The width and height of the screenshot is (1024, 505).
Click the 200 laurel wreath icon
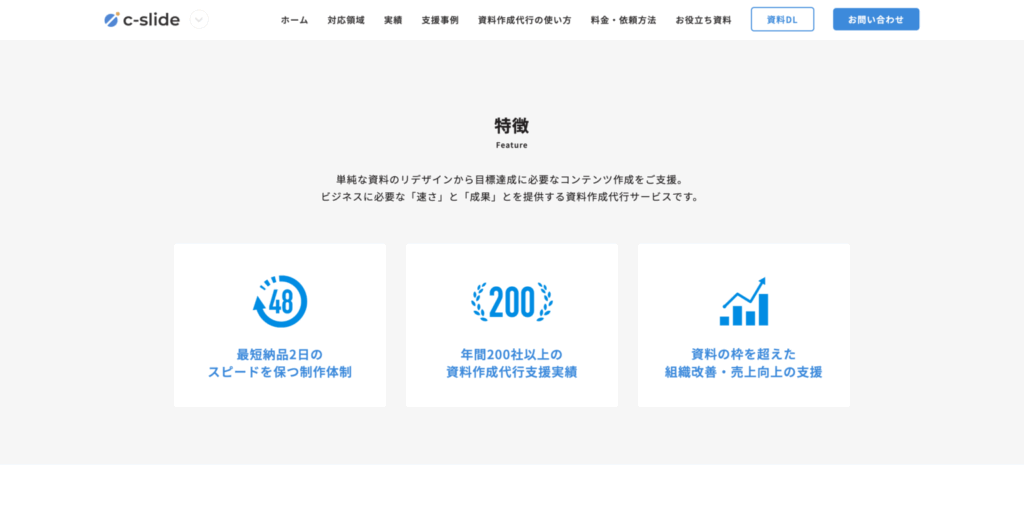(x=512, y=301)
